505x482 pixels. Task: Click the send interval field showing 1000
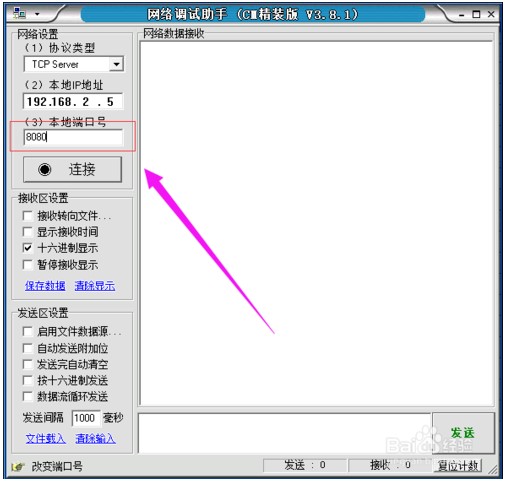(86, 418)
